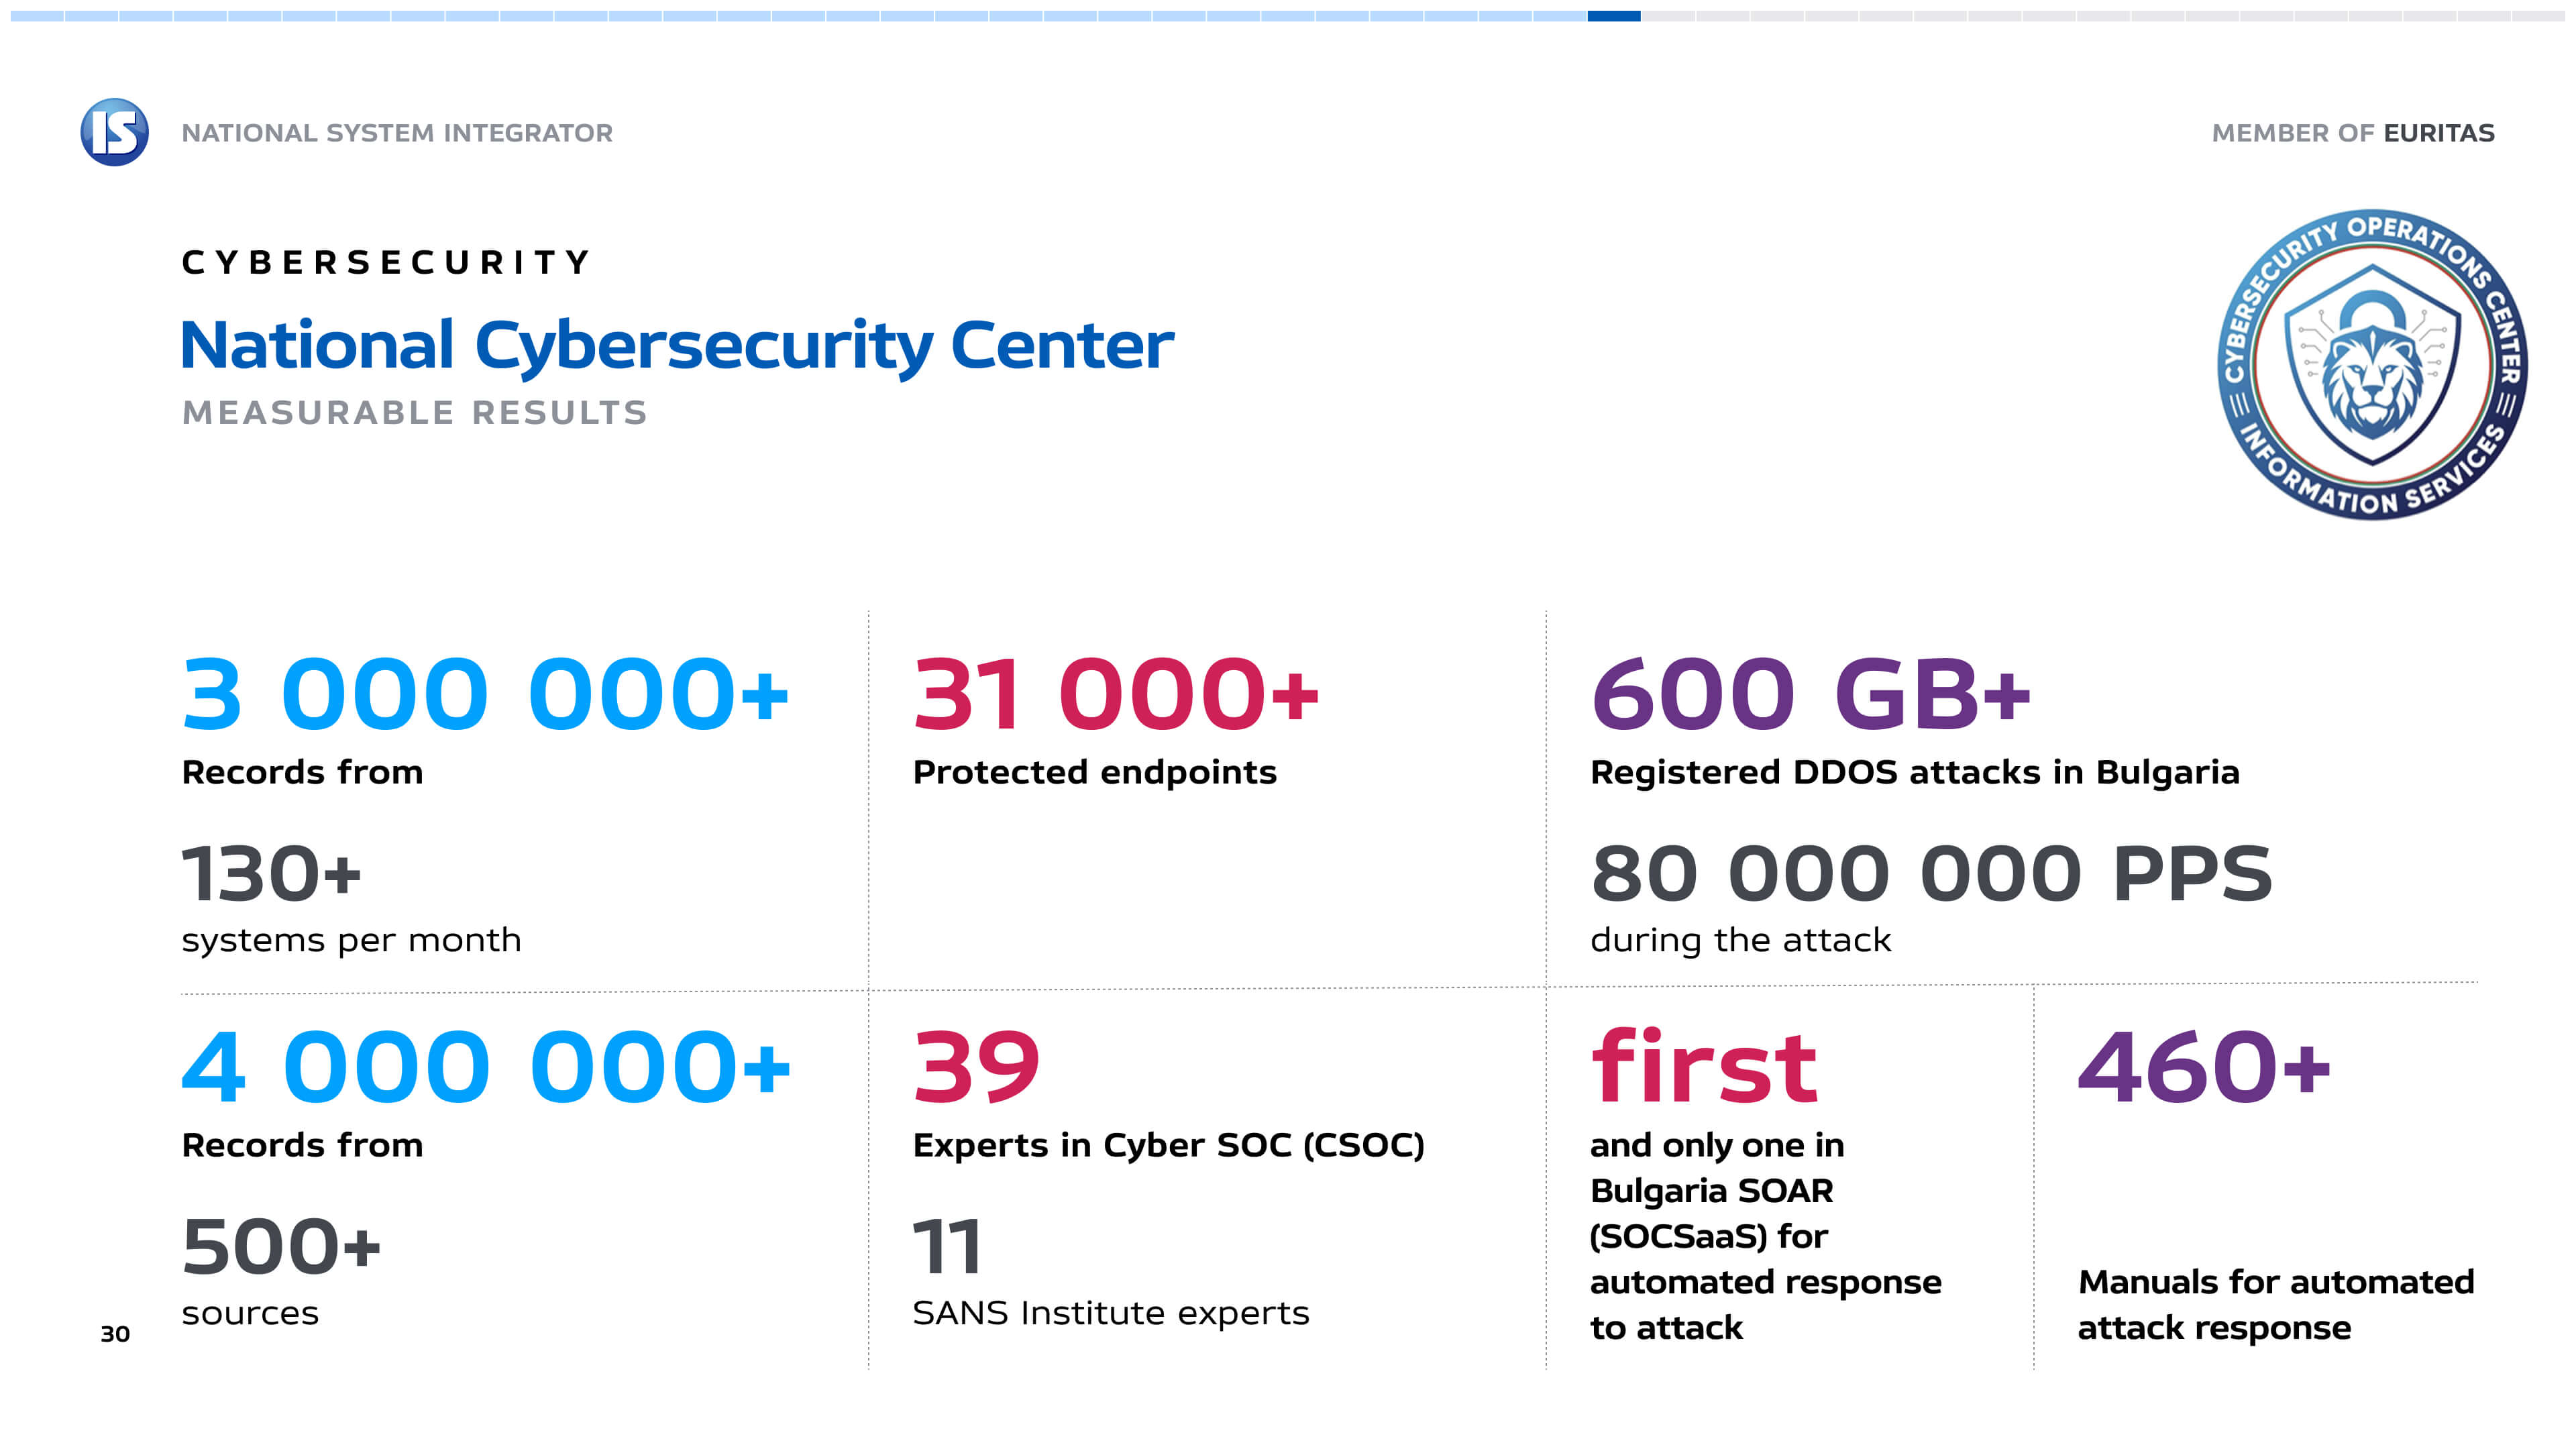Click the large red "first" word
The width and height of the screenshot is (2576, 1449).
tap(1703, 1067)
